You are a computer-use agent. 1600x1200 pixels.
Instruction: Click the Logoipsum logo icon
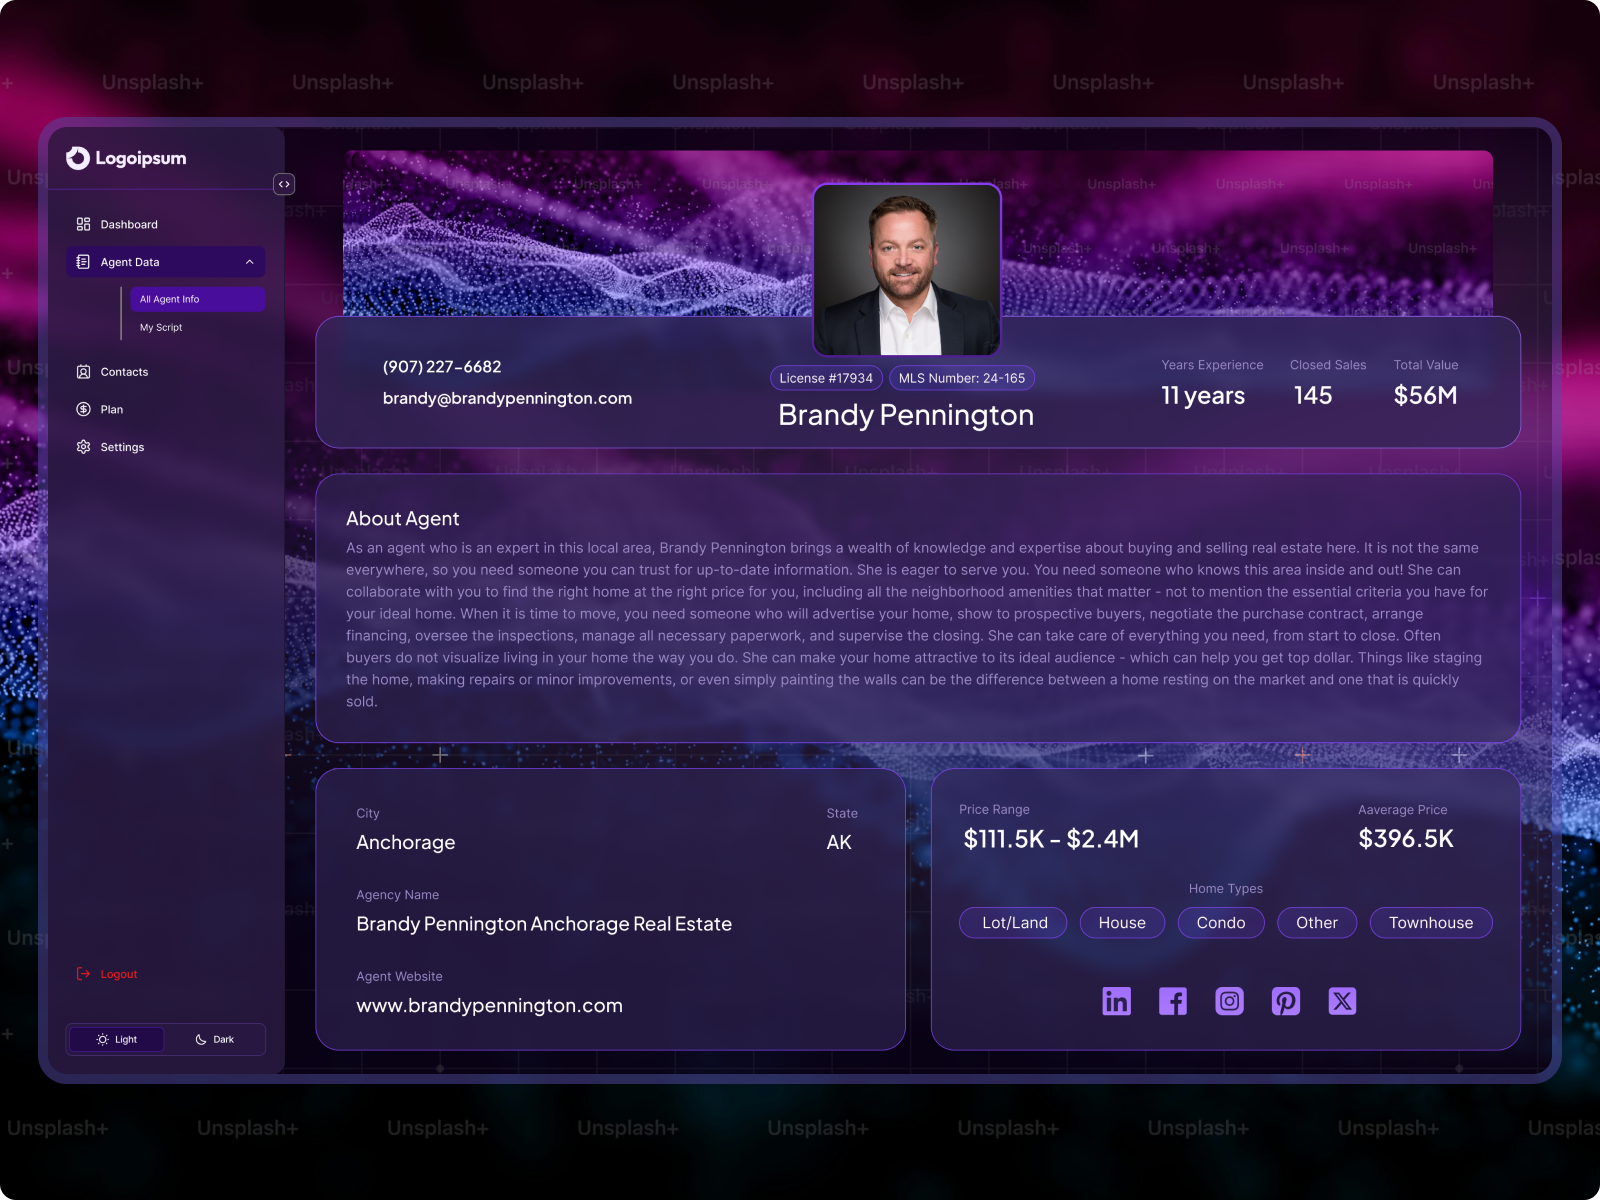tap(78, 158)
